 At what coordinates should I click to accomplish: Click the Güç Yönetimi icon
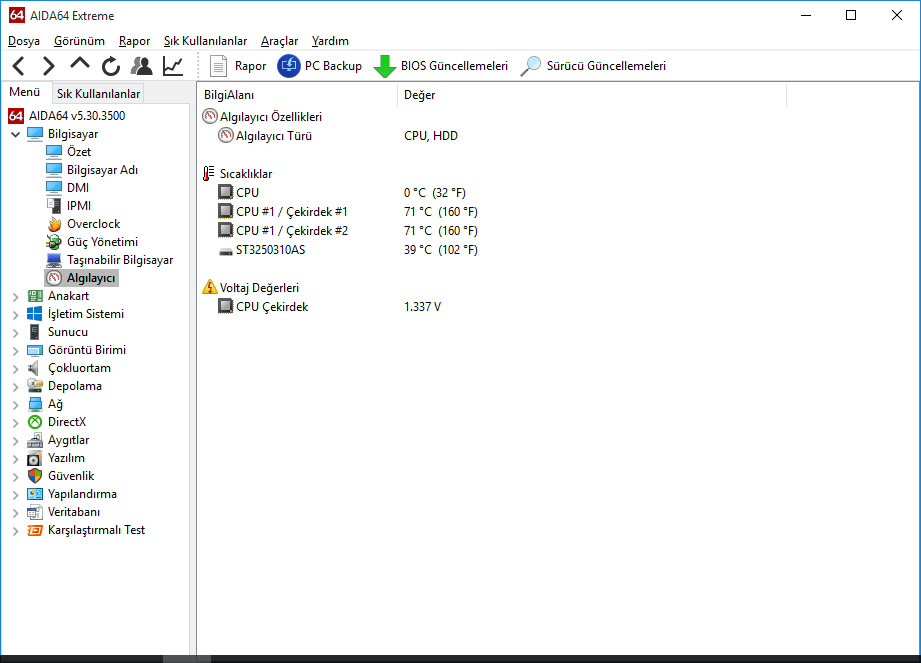point(54,242)
